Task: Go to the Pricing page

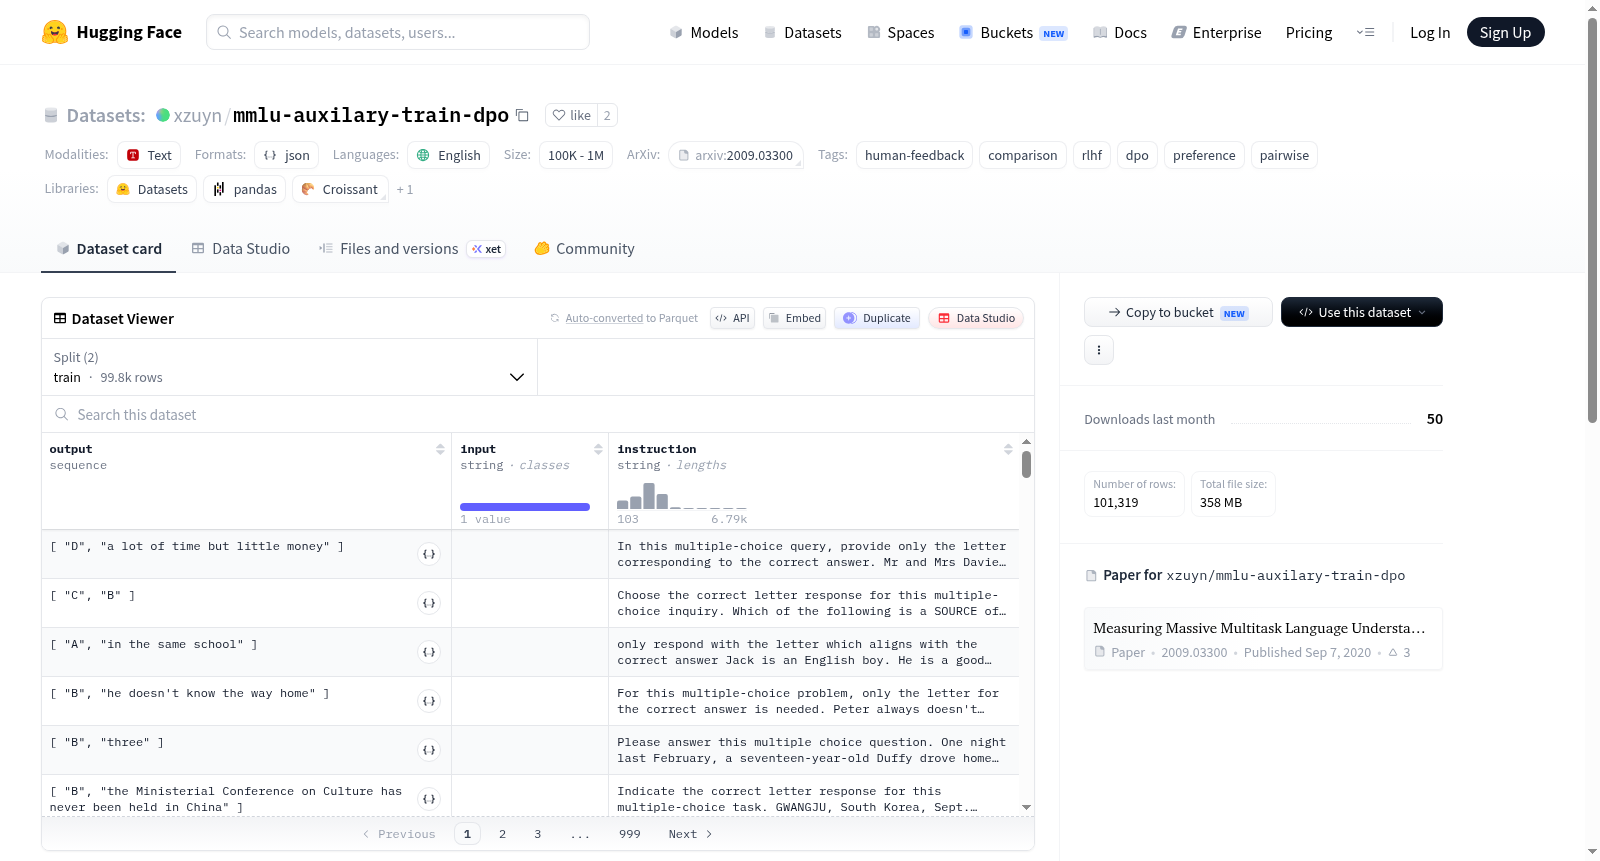Action: point(1309,32)
